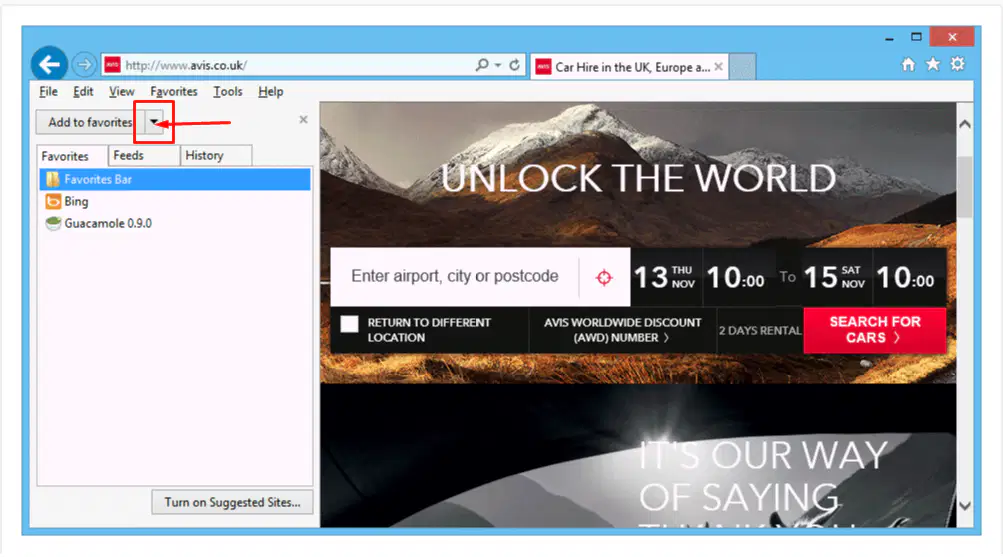Open the Tools gear icon
The height and width of the screenshot is (557, 1003).
(958, 64)
